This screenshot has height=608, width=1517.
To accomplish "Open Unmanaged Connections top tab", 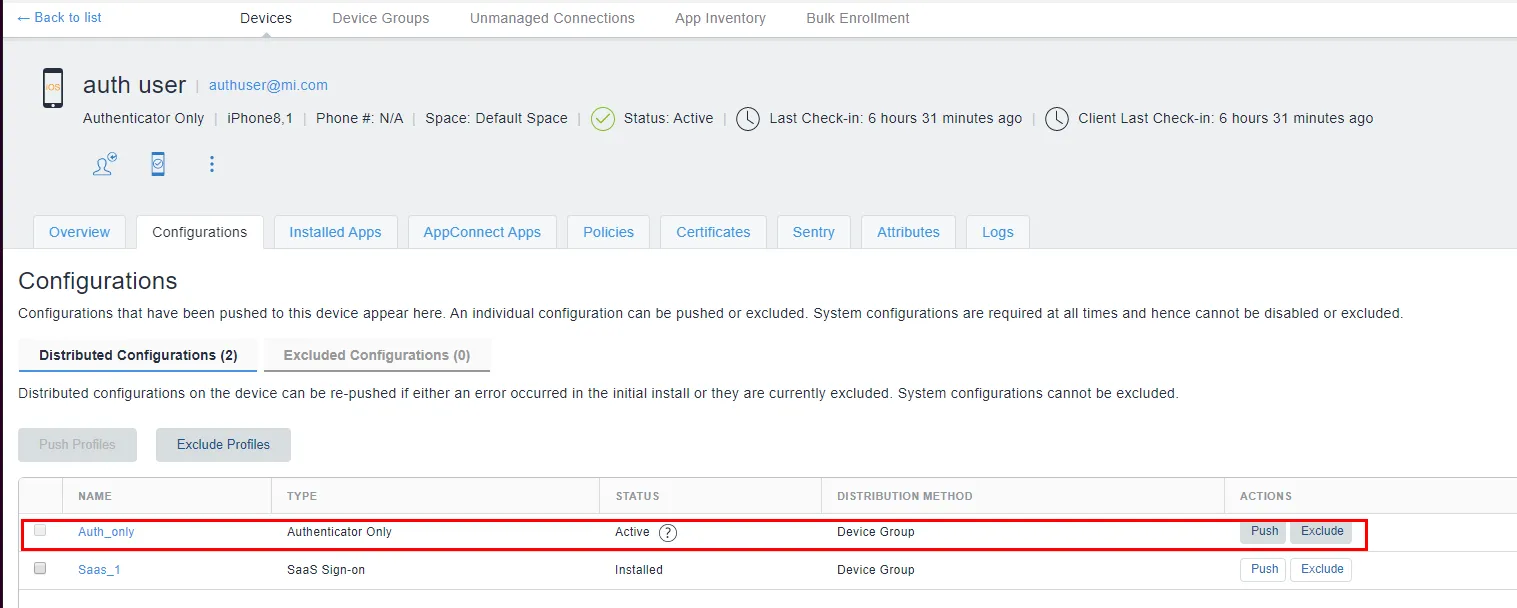I will point(552,18).
